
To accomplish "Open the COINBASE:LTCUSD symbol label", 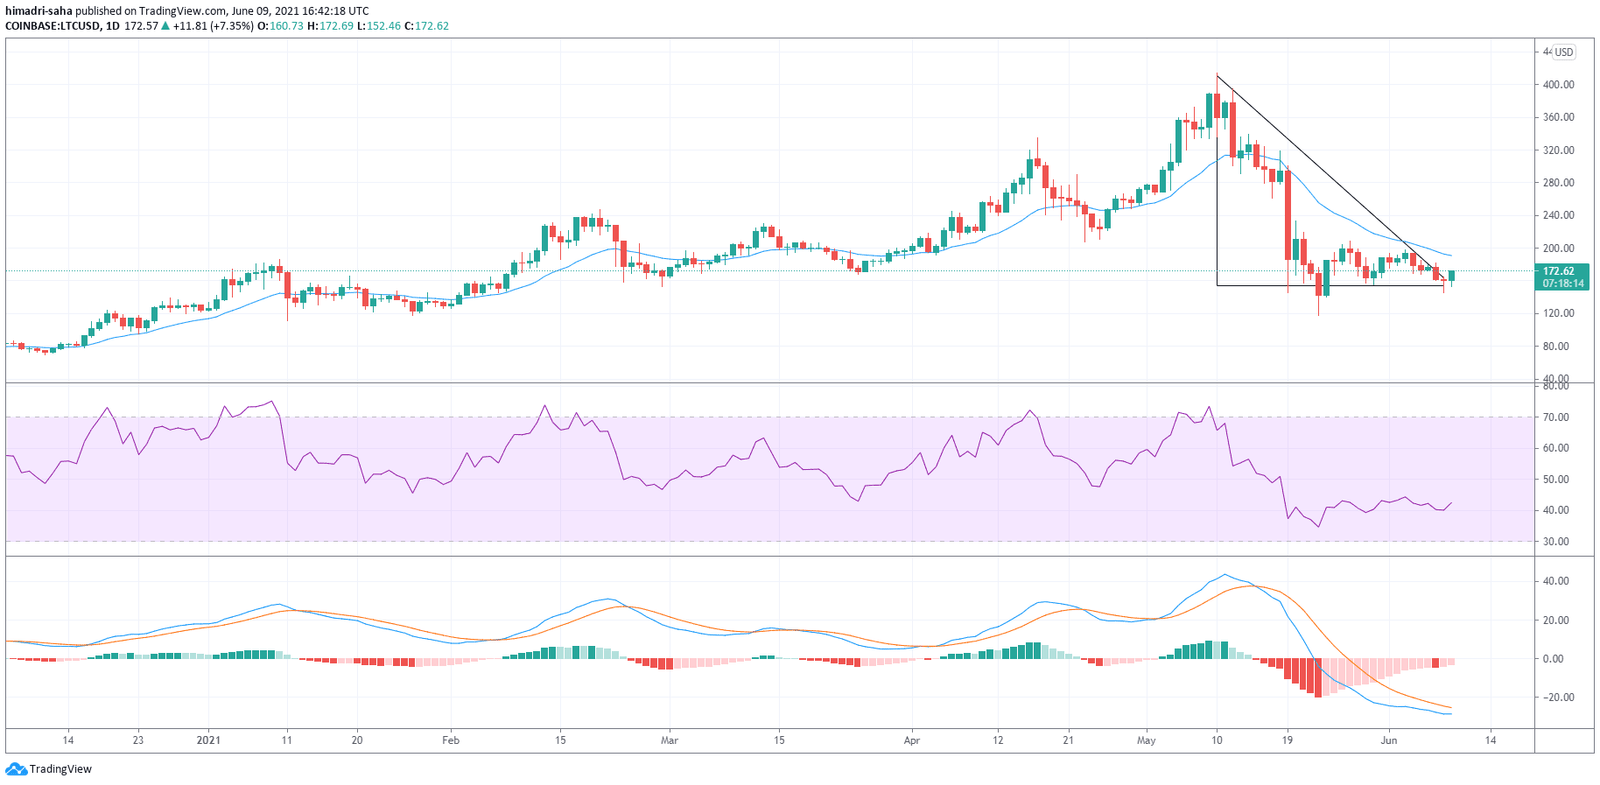I will 52,26.
